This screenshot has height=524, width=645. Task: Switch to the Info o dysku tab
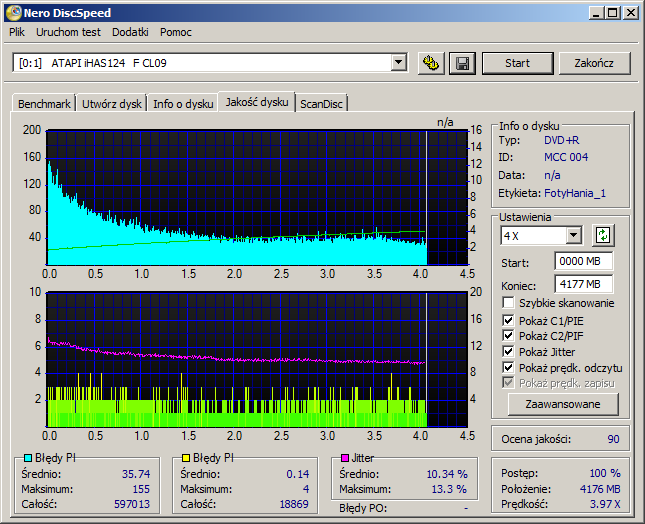coord(183,104)
